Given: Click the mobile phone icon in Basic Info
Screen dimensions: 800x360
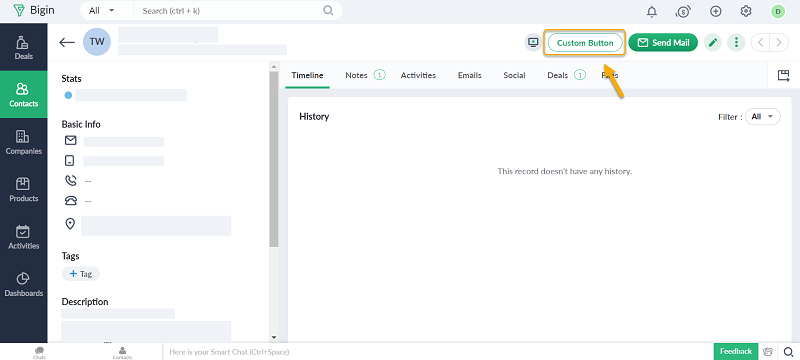Looking at the screenshot, I should coord(70,161).
